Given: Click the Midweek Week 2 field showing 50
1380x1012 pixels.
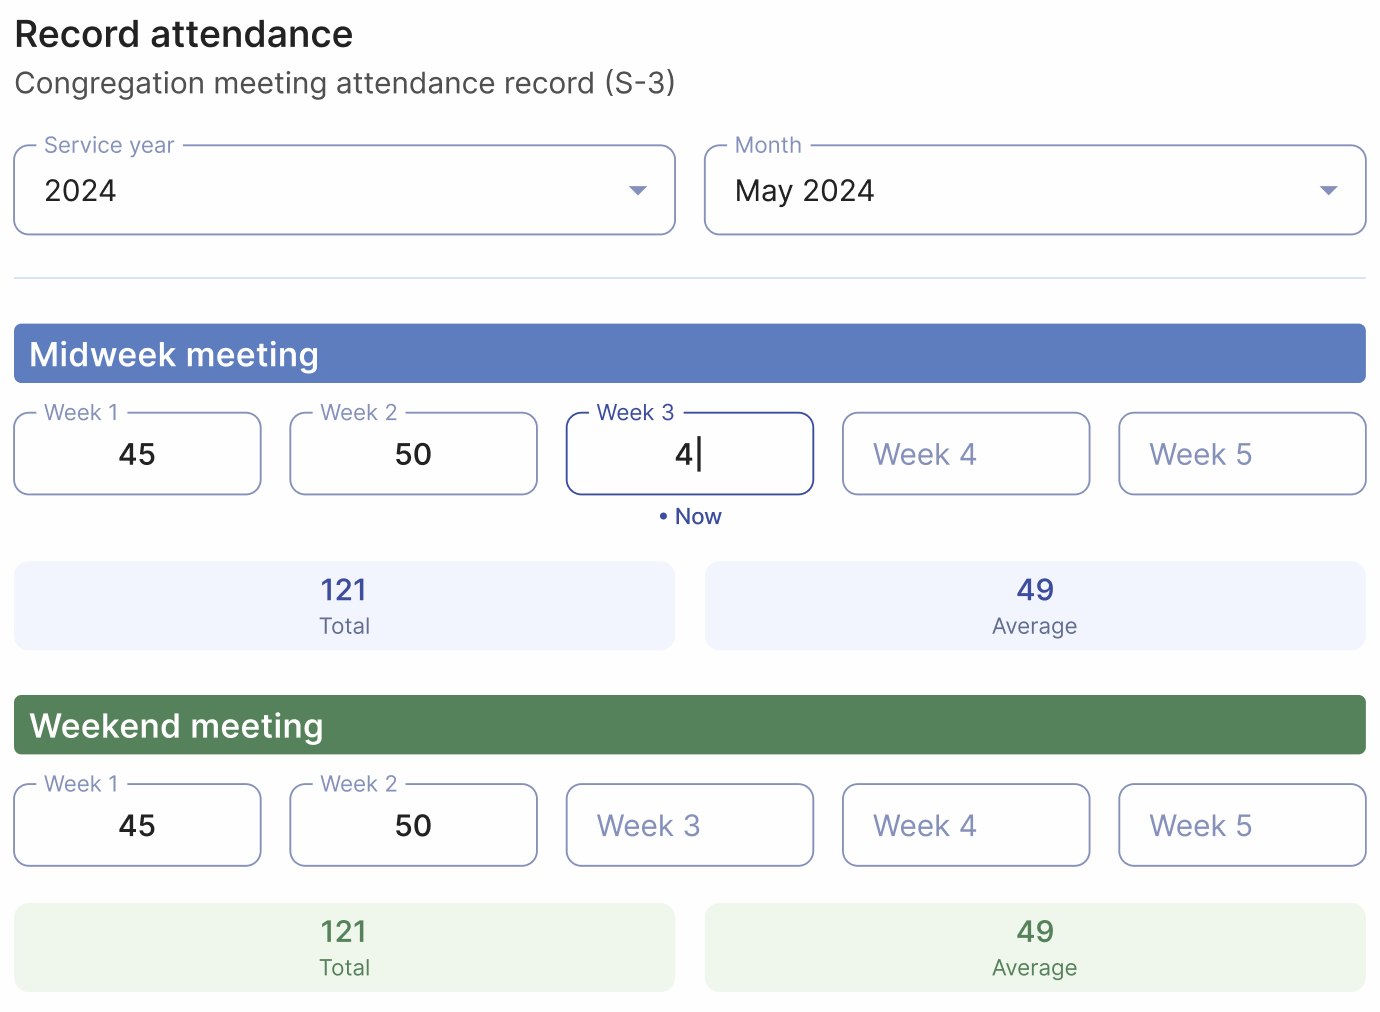Looking at the screenshot, I should (413, 454).
